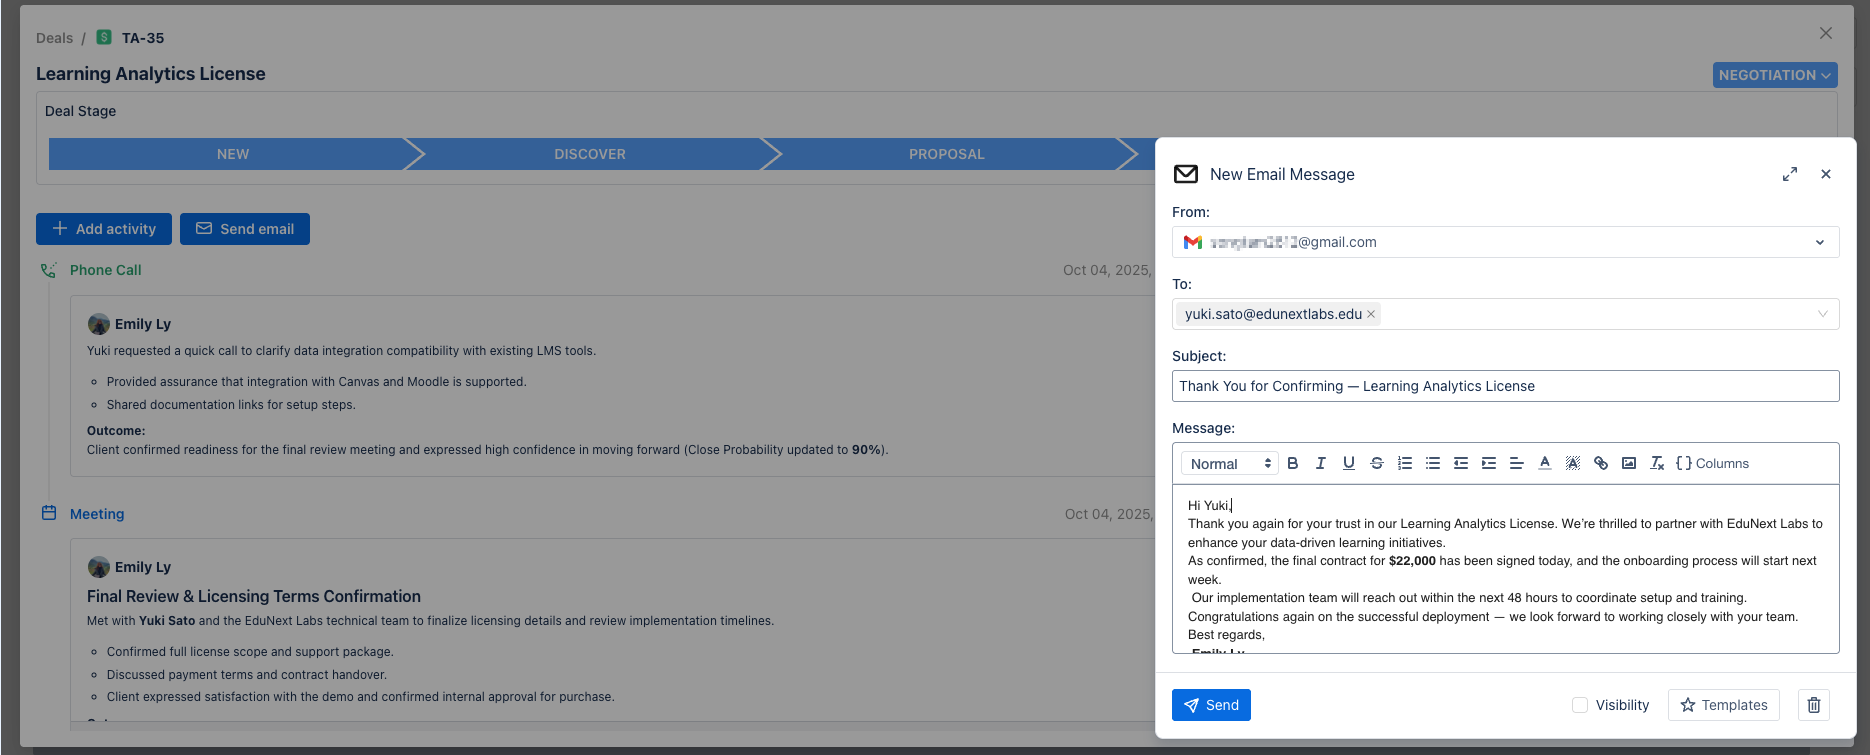Open the text color picker

click(1545, 463)
